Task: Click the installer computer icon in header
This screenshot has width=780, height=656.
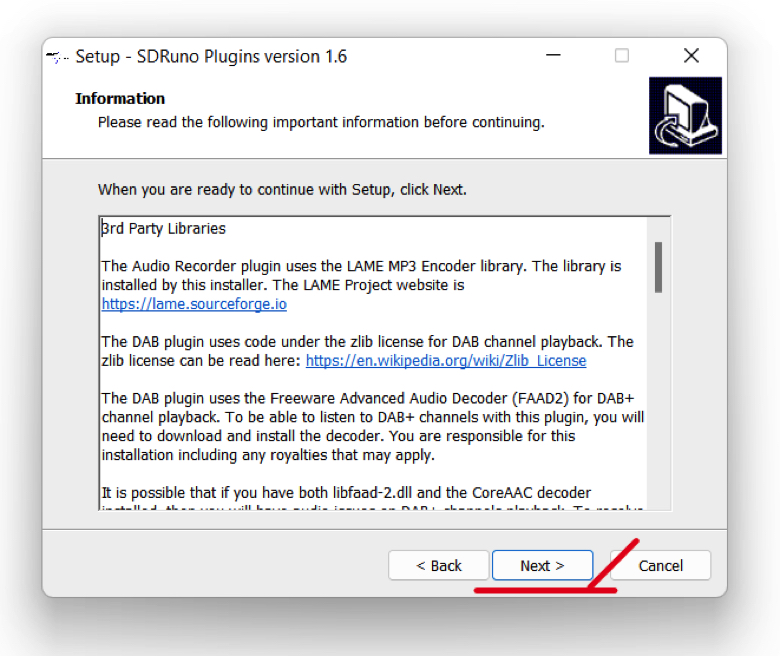Action: pyautogui.click(x=685, y=115)
